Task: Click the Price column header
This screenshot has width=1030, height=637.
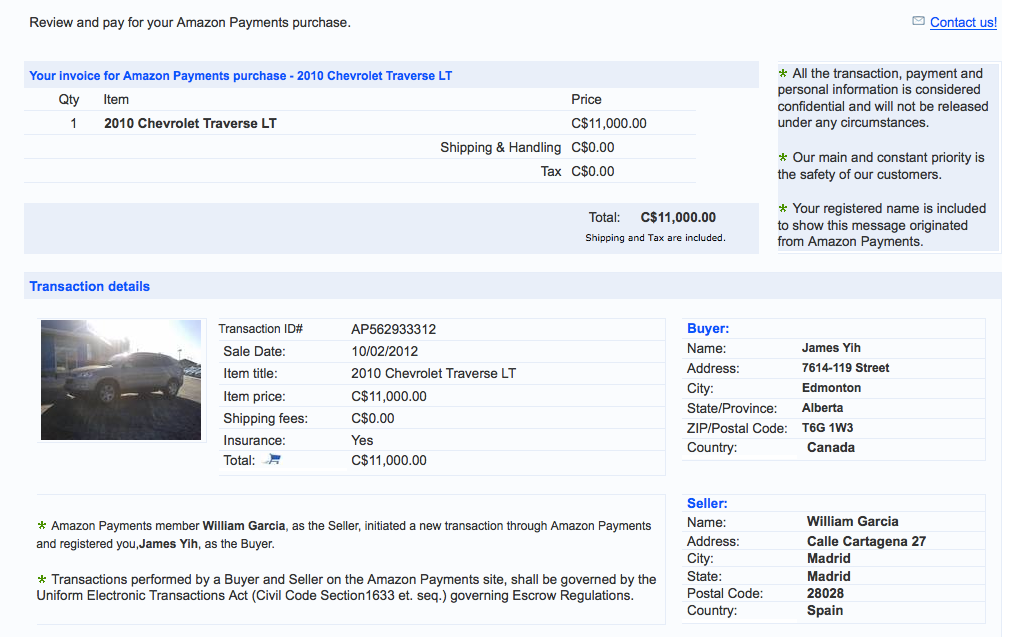Action: (586, 100)
